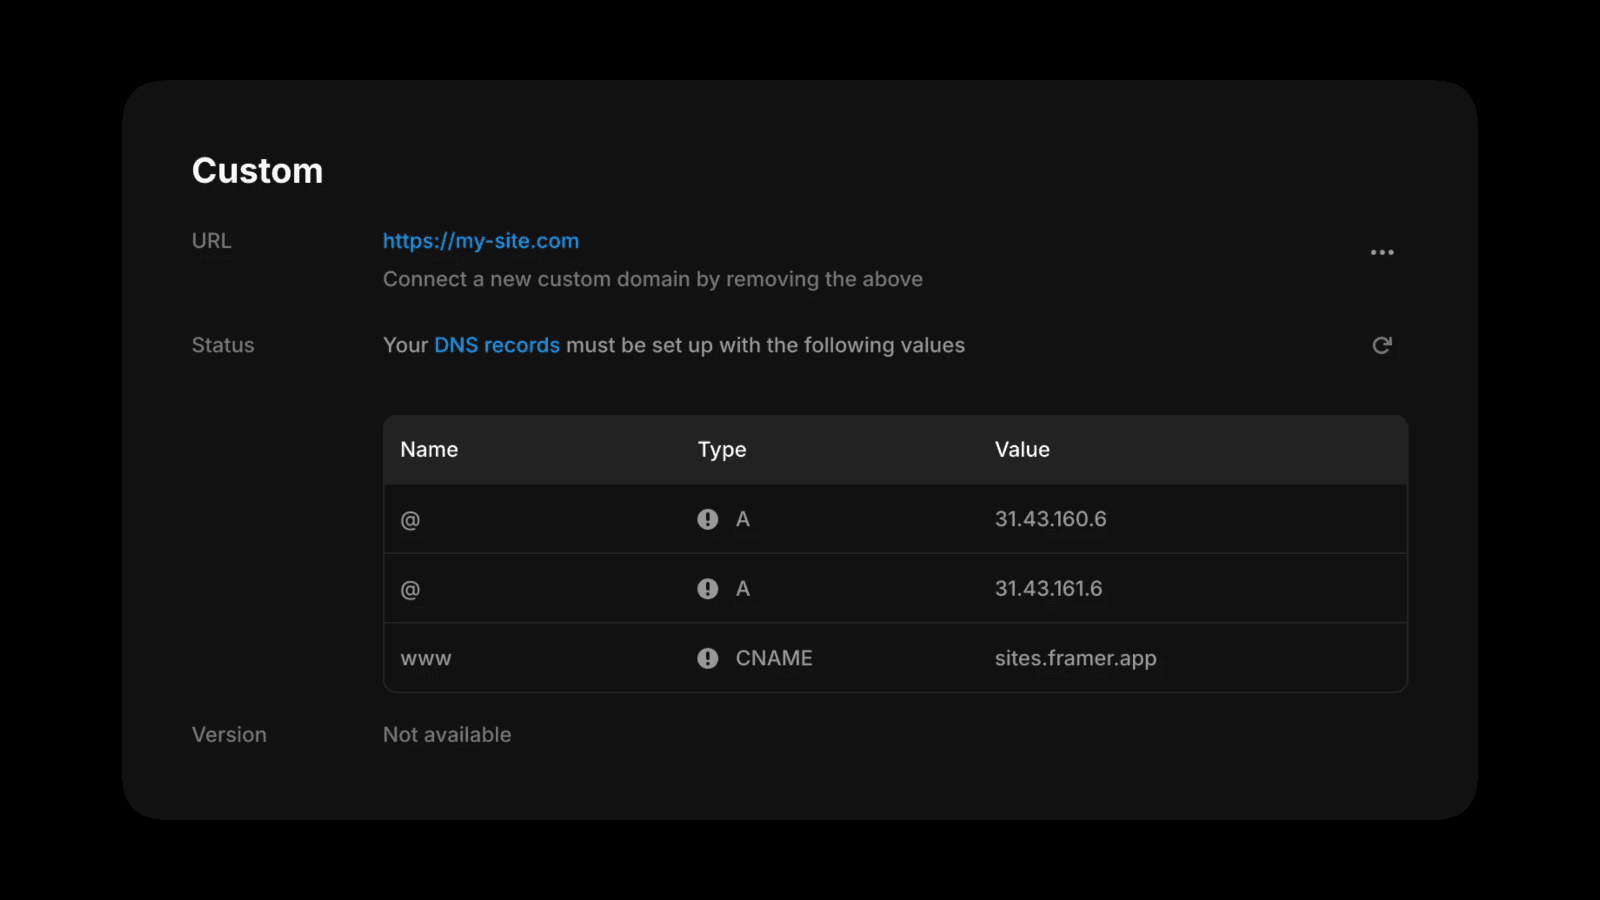Click the Custom section heading

[x=257, y=171]
